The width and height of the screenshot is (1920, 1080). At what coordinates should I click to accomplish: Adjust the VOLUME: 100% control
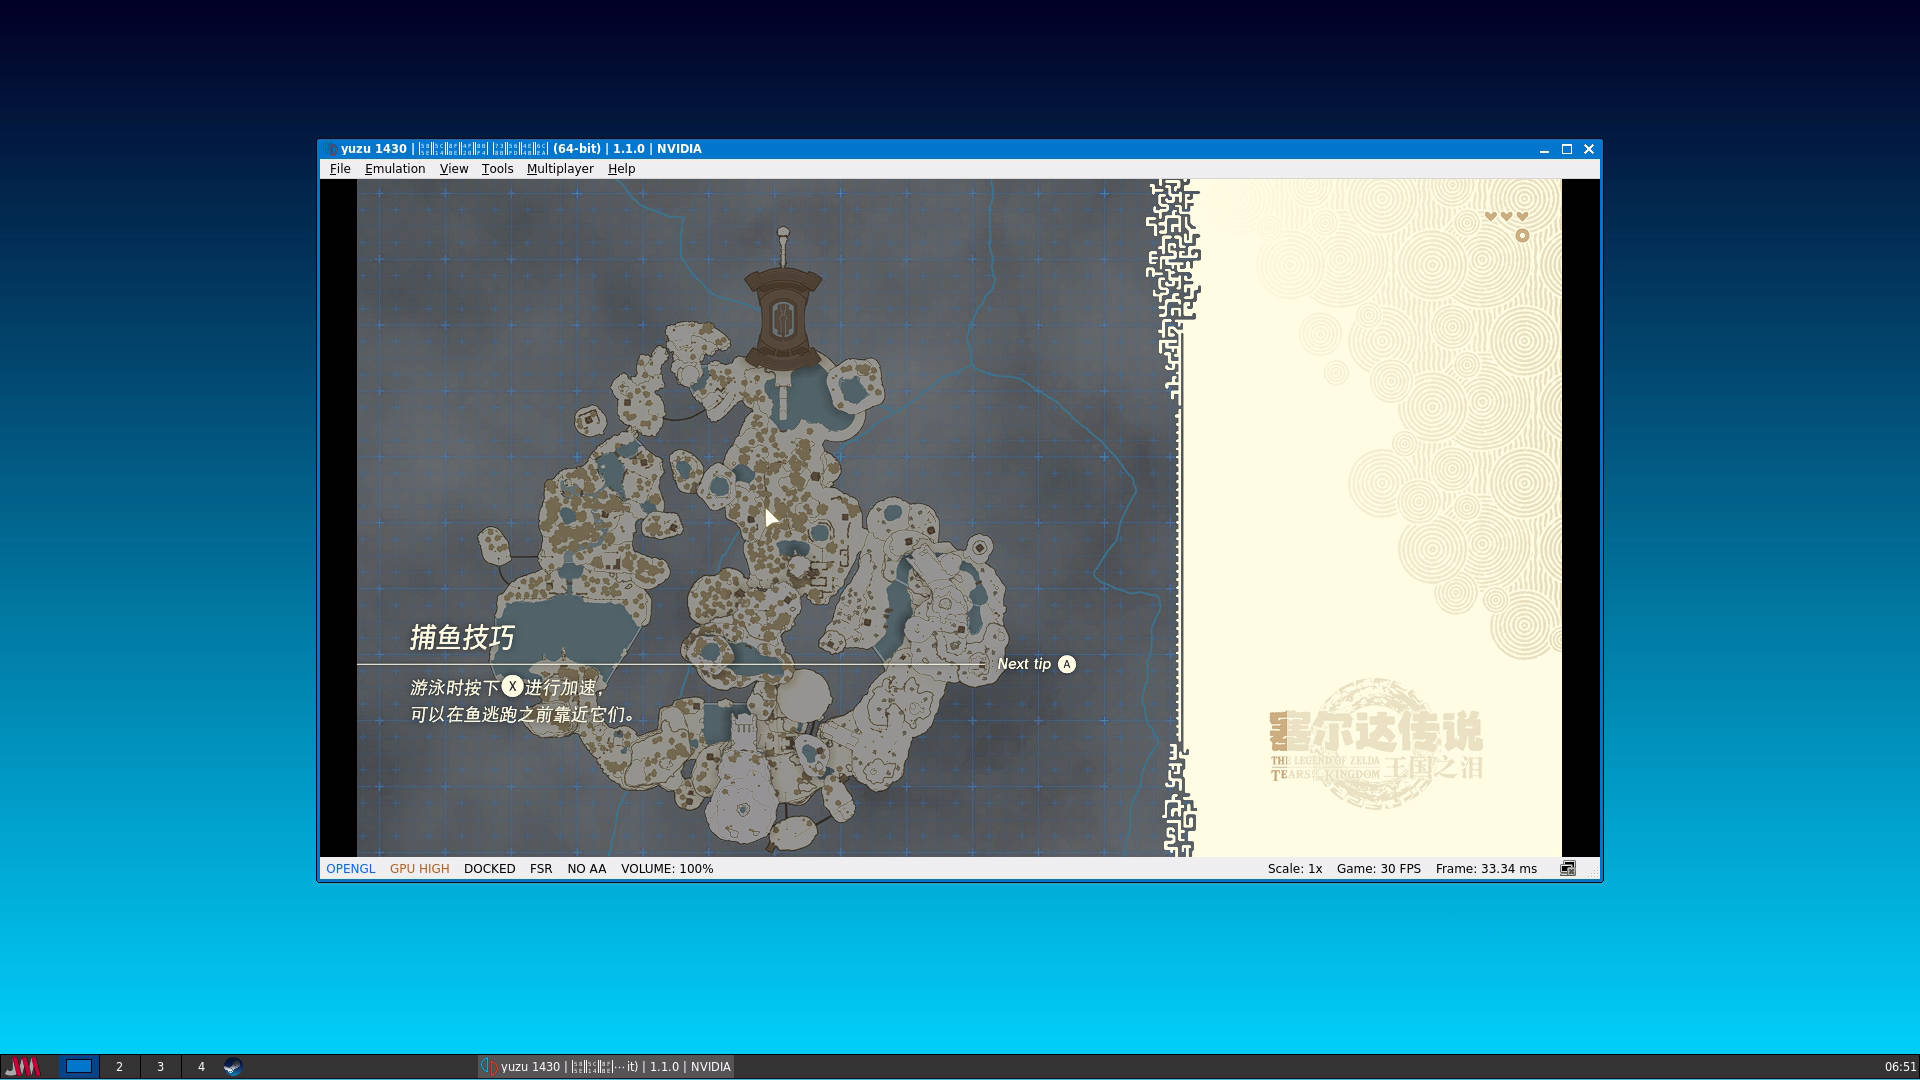[666, 868]
